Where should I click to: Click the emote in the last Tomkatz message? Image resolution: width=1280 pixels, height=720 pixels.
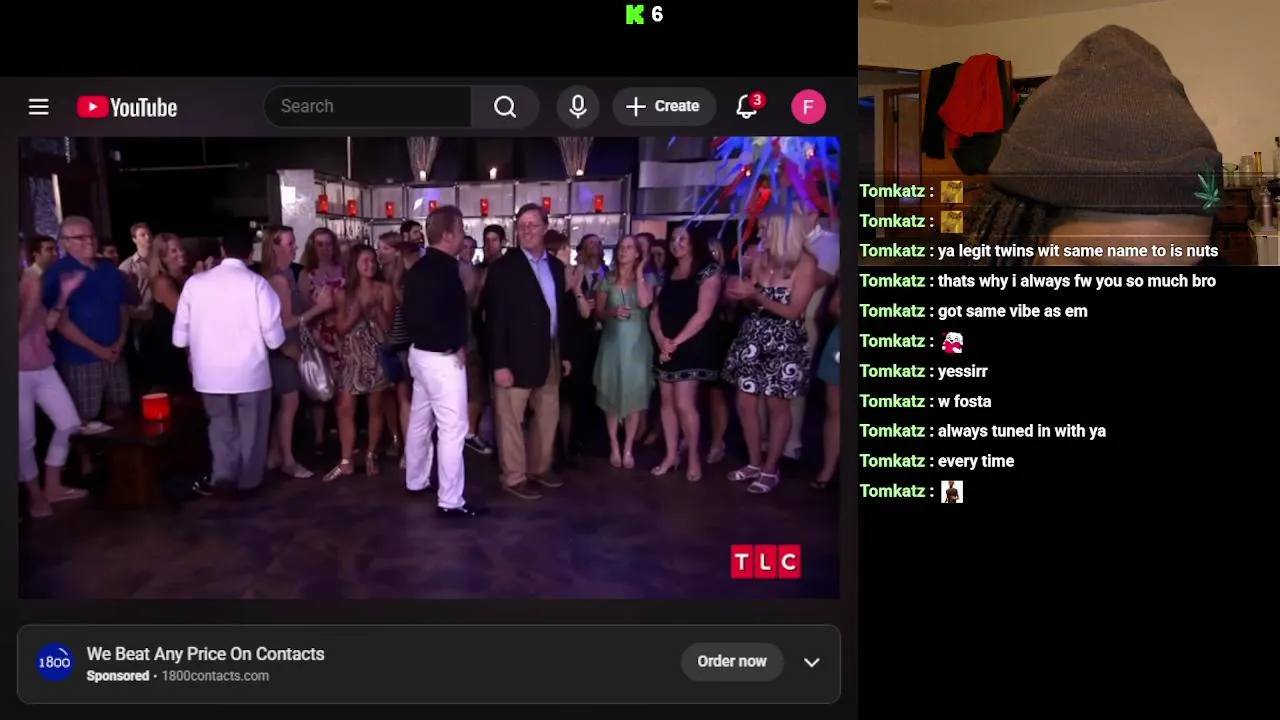coord(952,492)
